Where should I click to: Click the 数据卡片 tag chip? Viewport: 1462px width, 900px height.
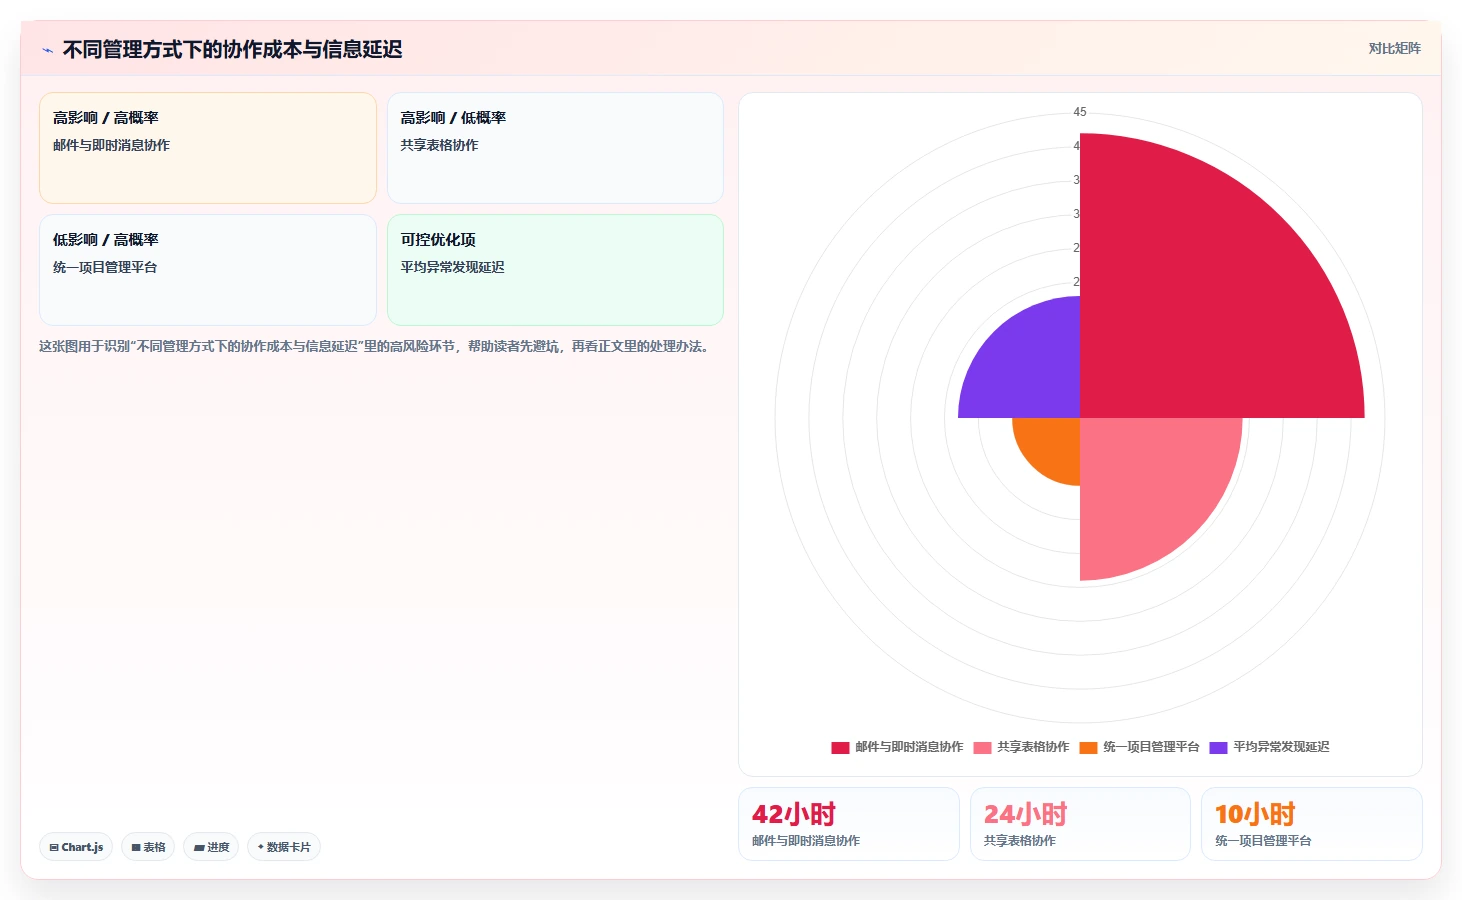coord(284,847)
